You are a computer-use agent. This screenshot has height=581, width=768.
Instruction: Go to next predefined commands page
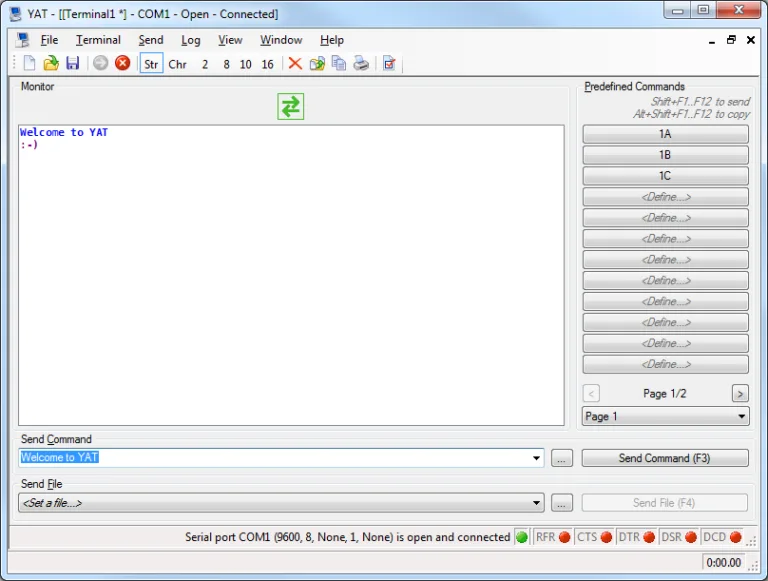click(x=740, y=393)
